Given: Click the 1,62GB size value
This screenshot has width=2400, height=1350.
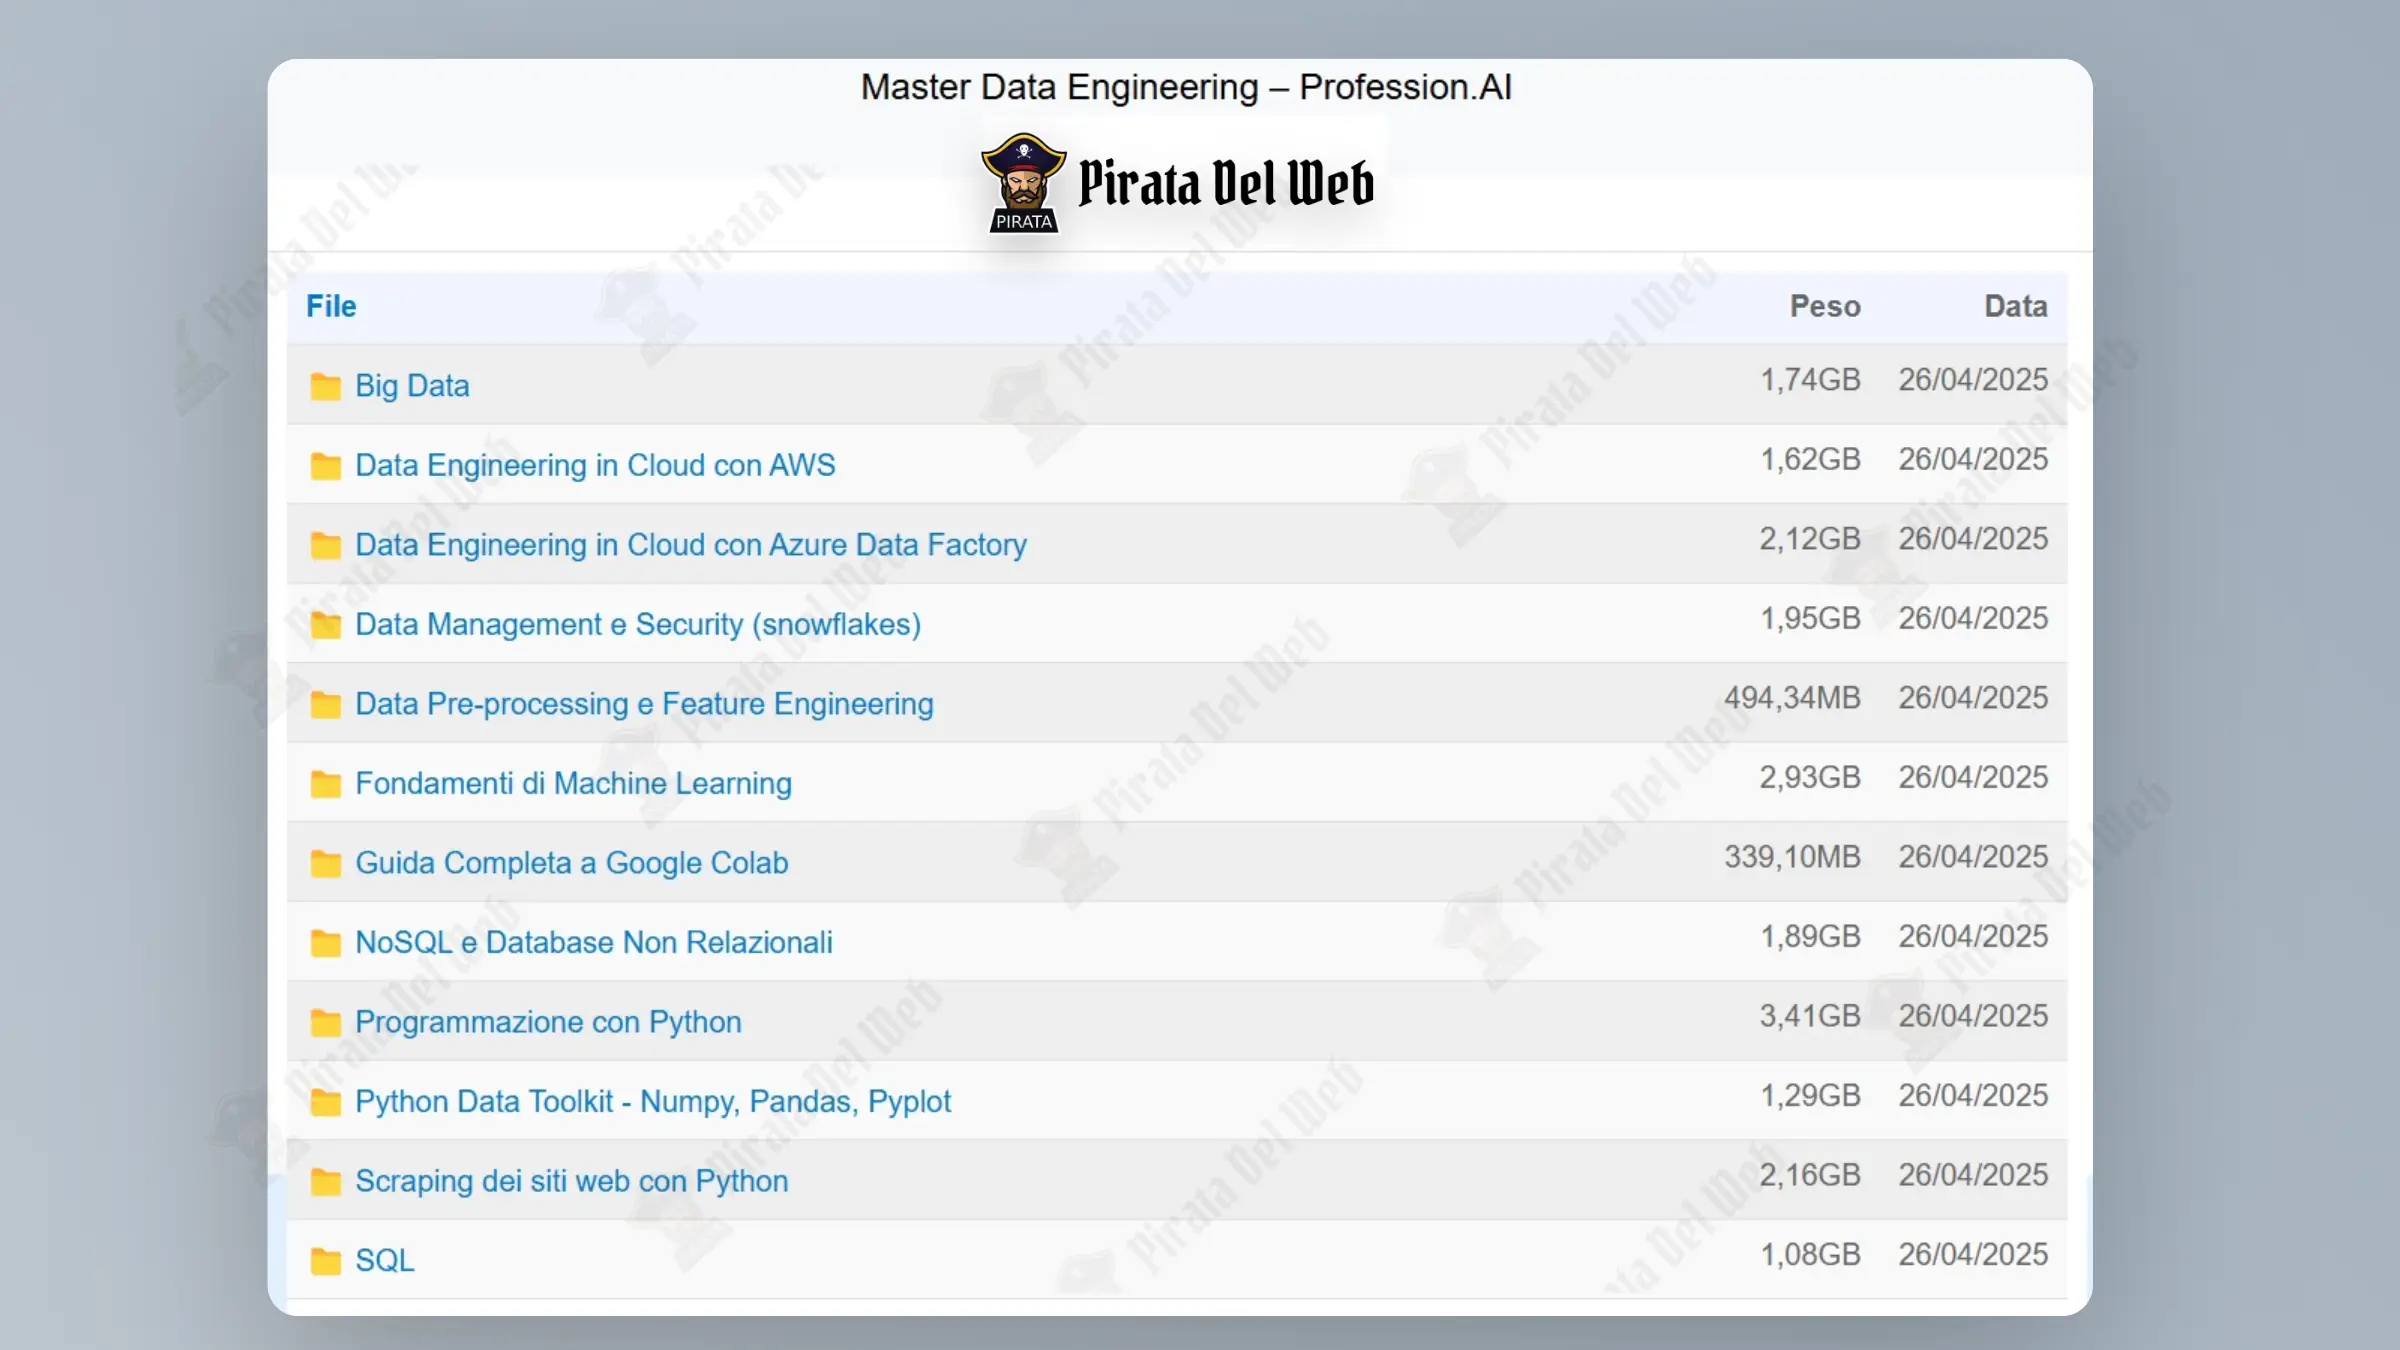Looking at the screenshot, I should (1810, 459).
